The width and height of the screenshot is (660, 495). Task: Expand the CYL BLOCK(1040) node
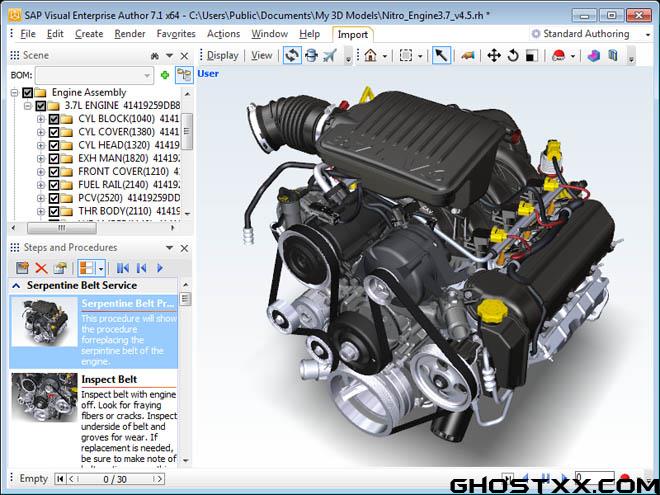tap(40, 119)
